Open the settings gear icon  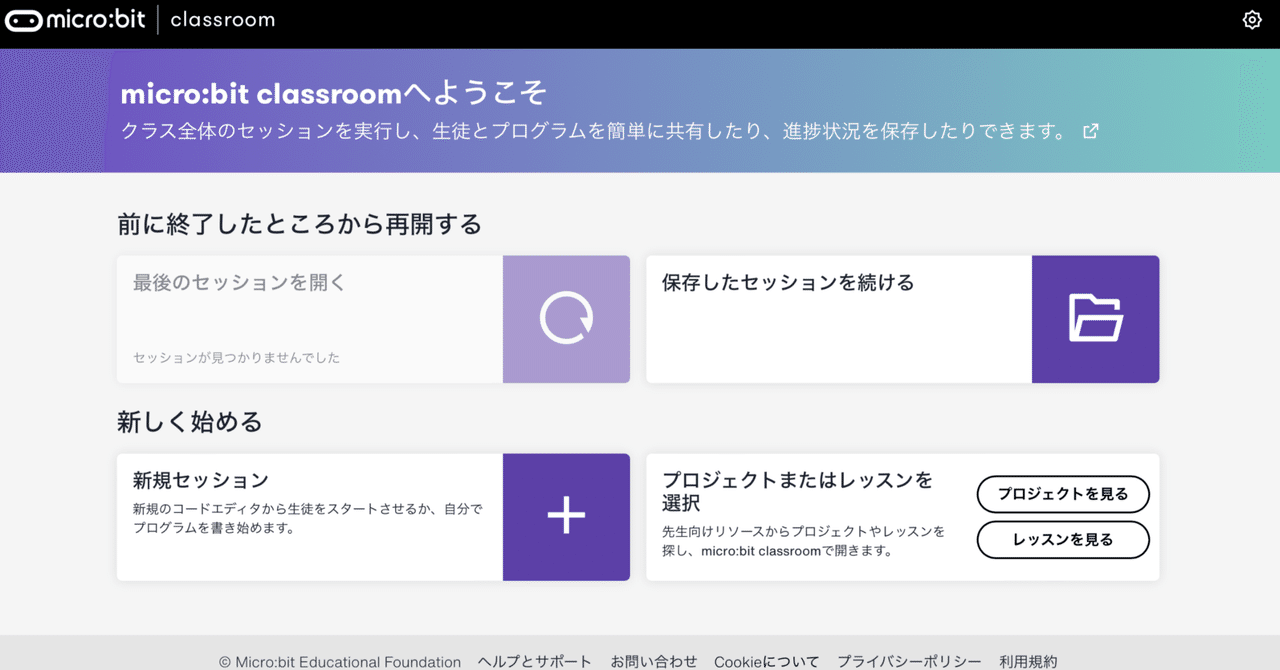click(x=1251, y=19)
